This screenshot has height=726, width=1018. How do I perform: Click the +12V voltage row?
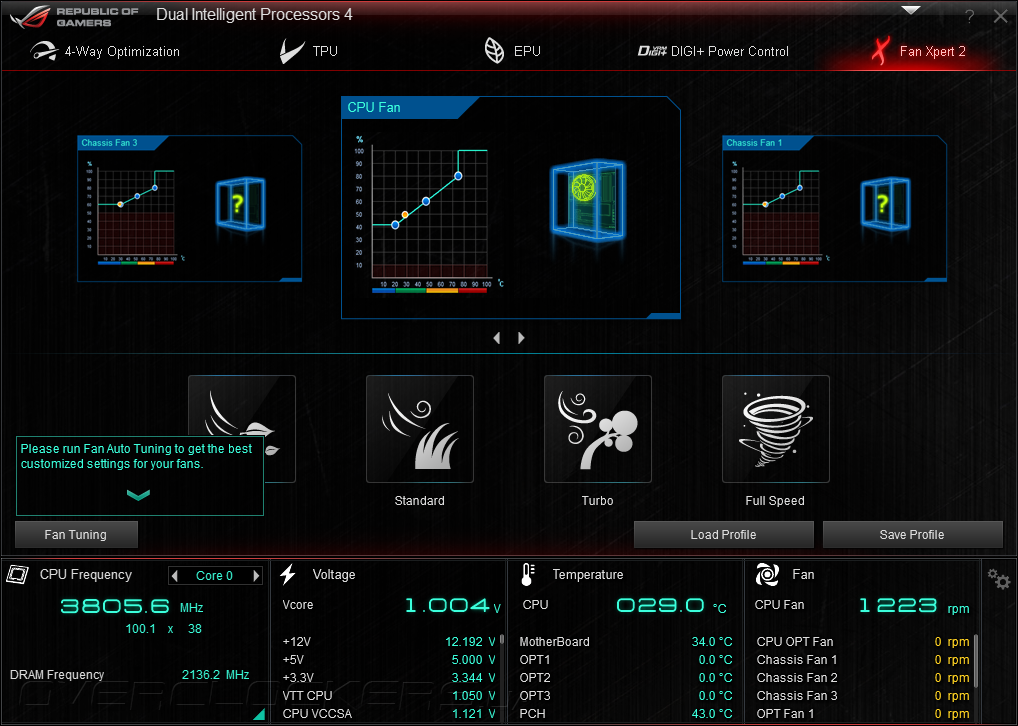click(389, 642)
